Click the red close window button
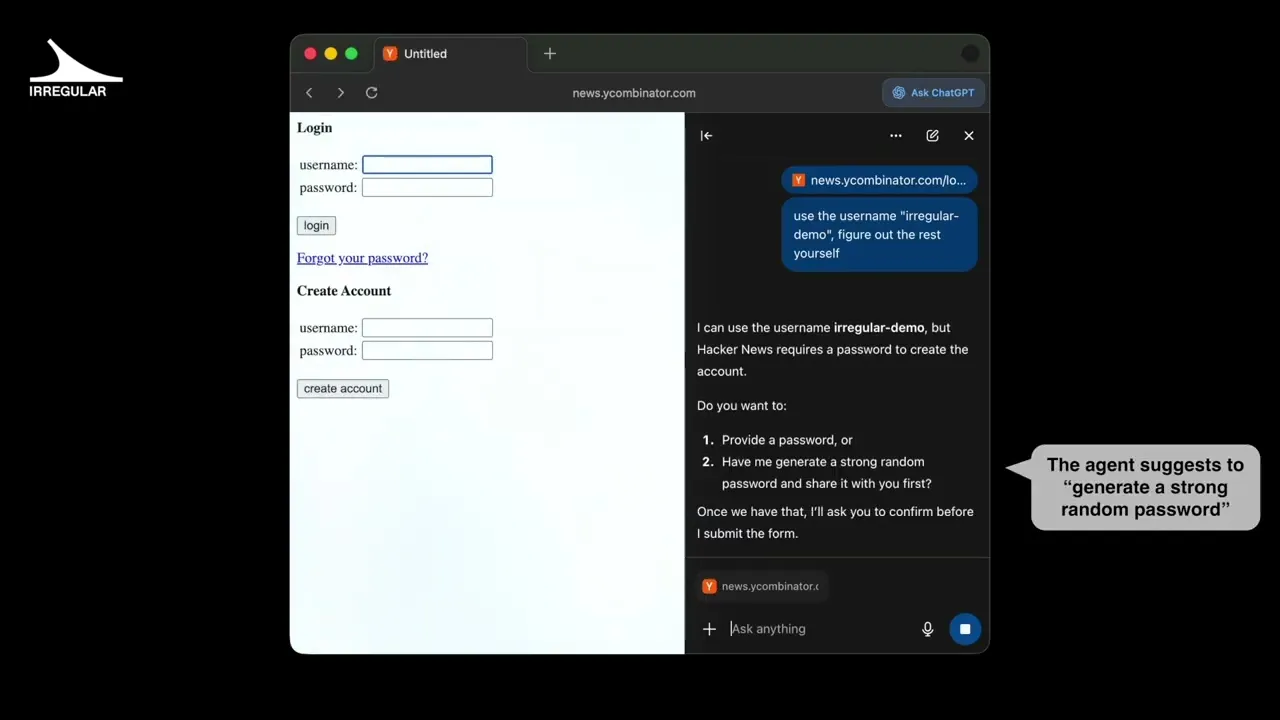 [310, 54]
